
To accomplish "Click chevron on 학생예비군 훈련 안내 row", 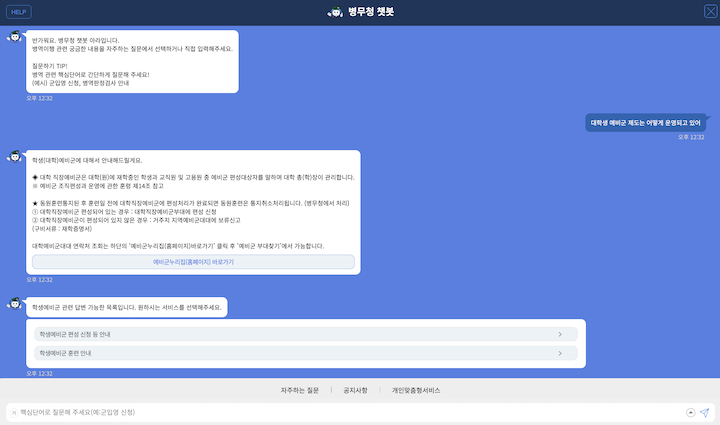I will point(560,353).
